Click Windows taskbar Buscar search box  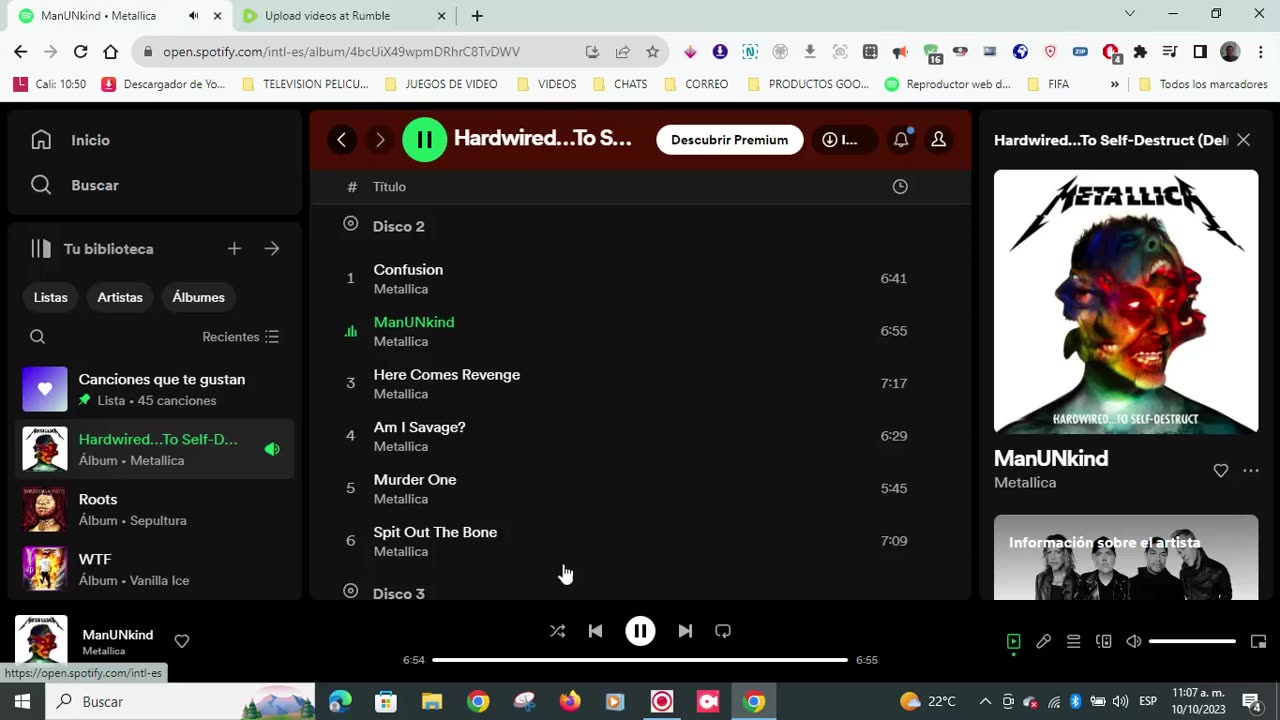click(x=180, y=701)
